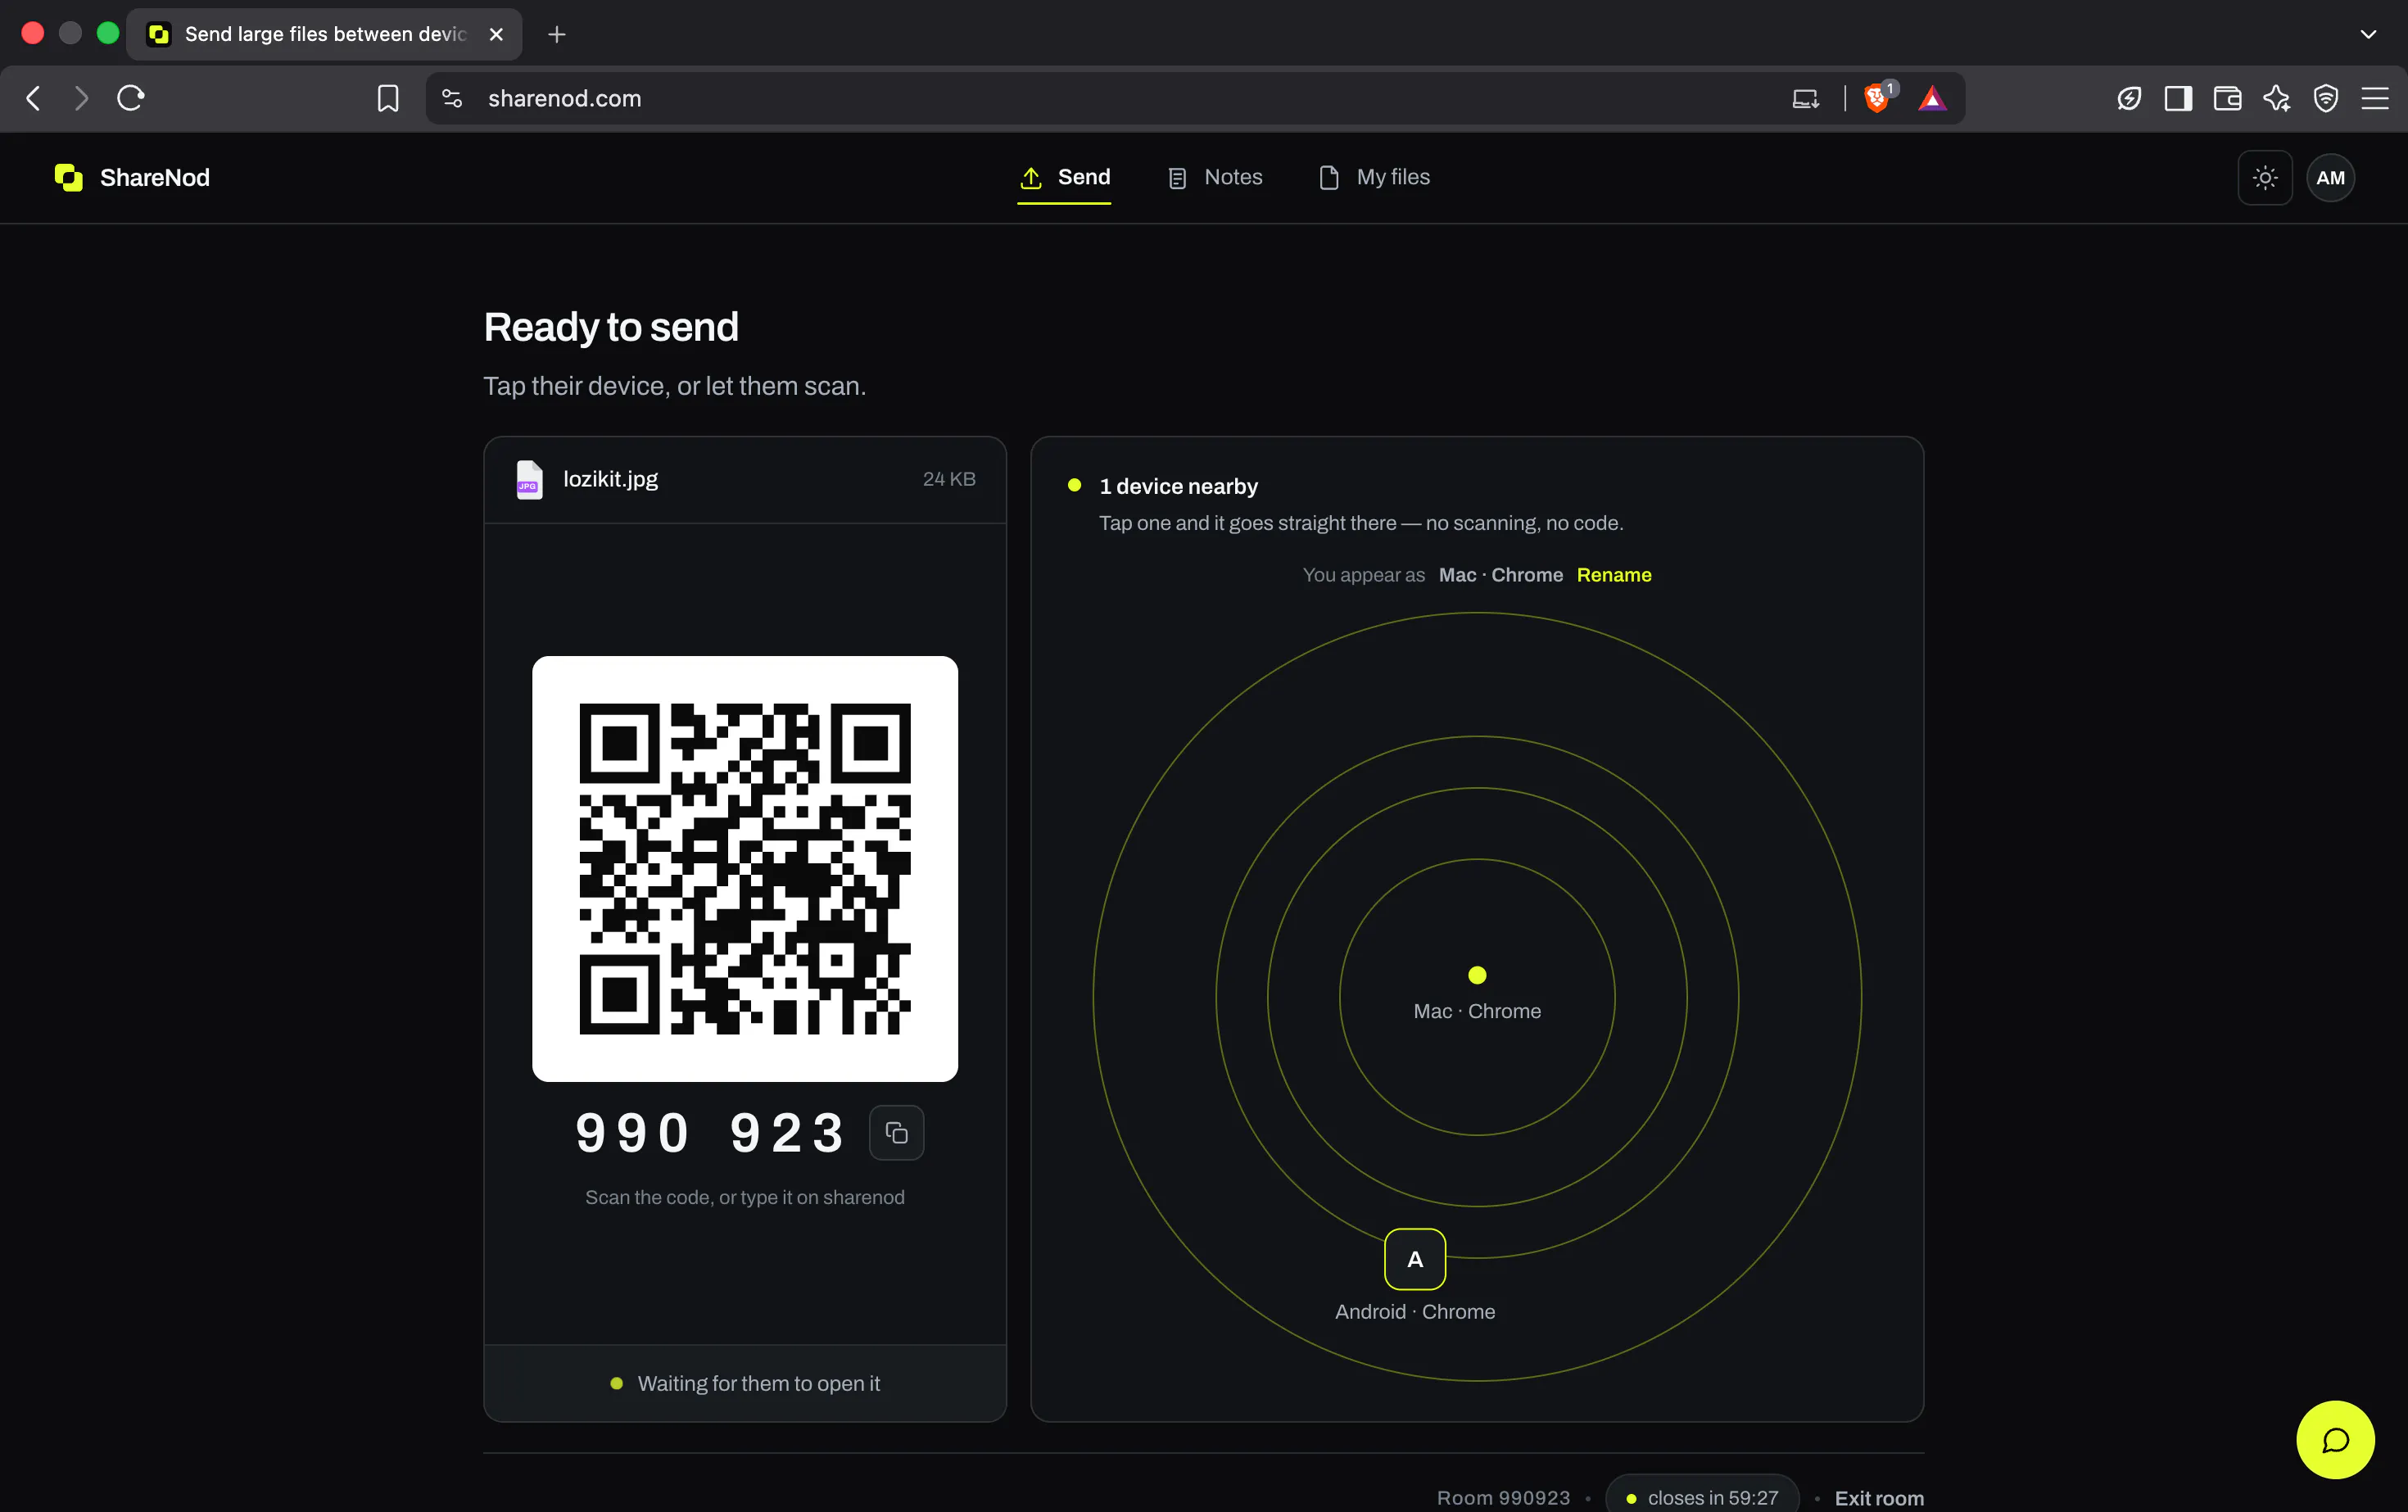This screenshot has width=2408, height=1512.
Task: Open the chat support bubble
Action: tap(2335, 1440)
